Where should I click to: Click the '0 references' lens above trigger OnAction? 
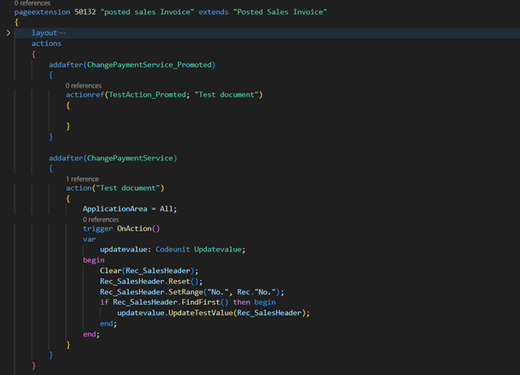[x=101, y=220]
